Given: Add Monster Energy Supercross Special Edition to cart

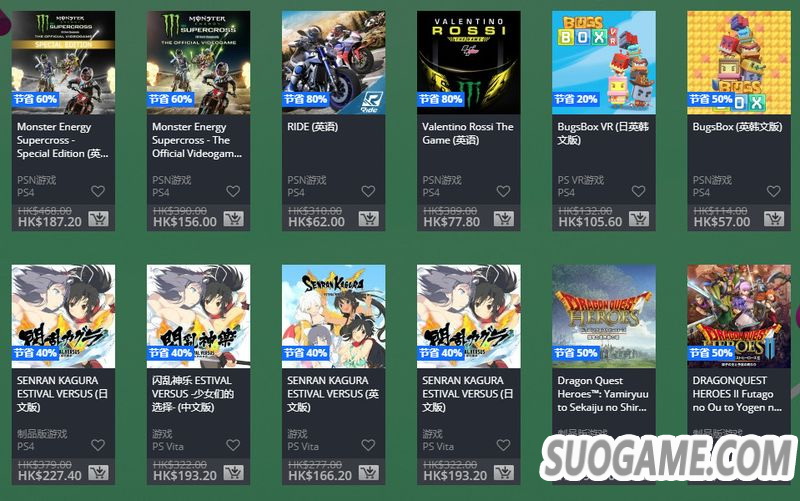Looking at the screenshot, I should point(98,219).
